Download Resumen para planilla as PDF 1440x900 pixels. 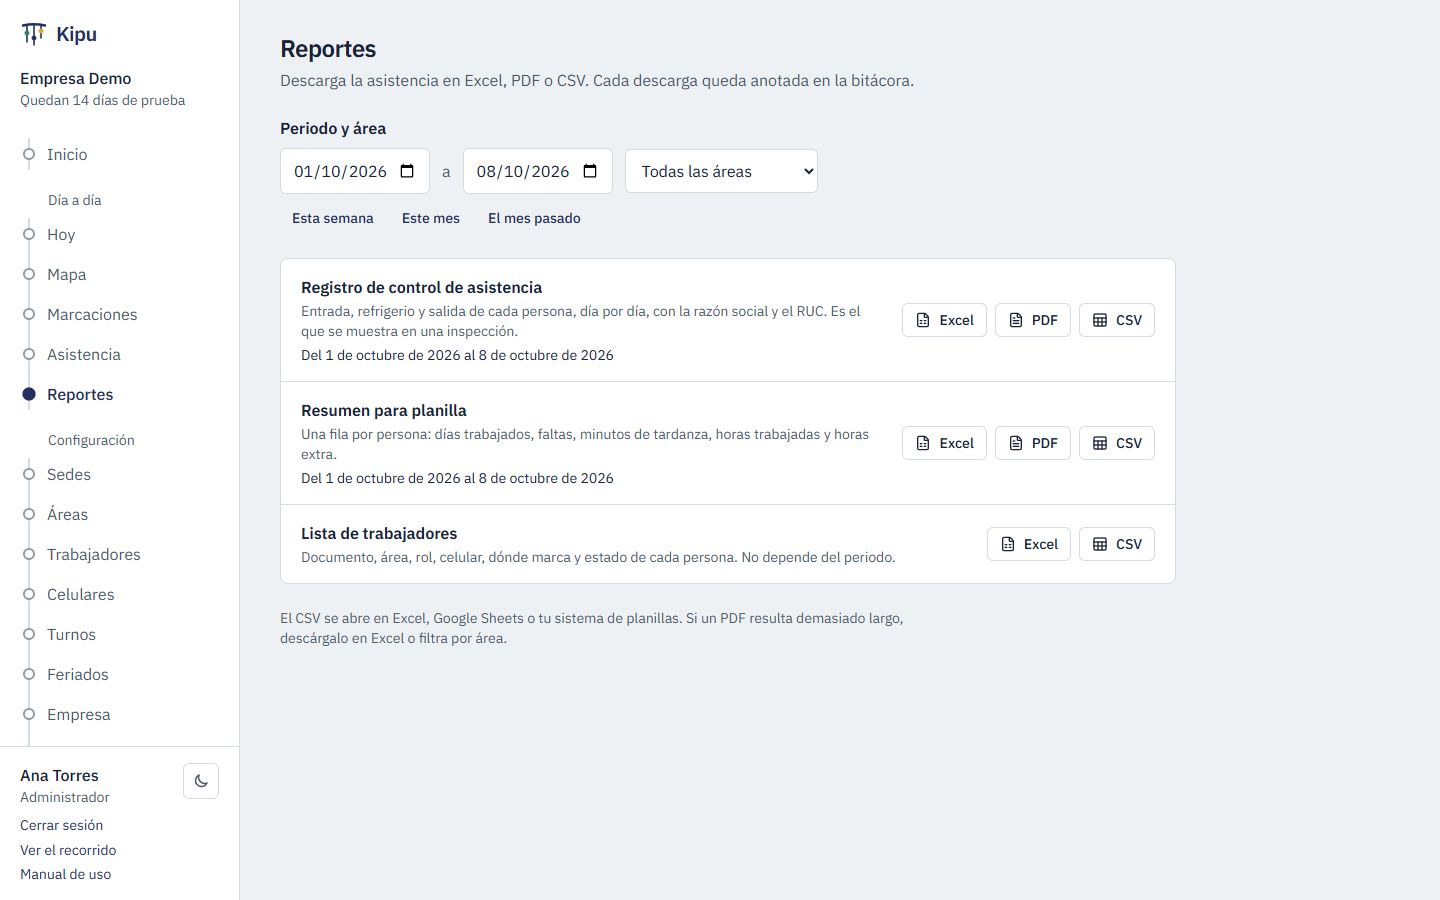pos(1033,443)
